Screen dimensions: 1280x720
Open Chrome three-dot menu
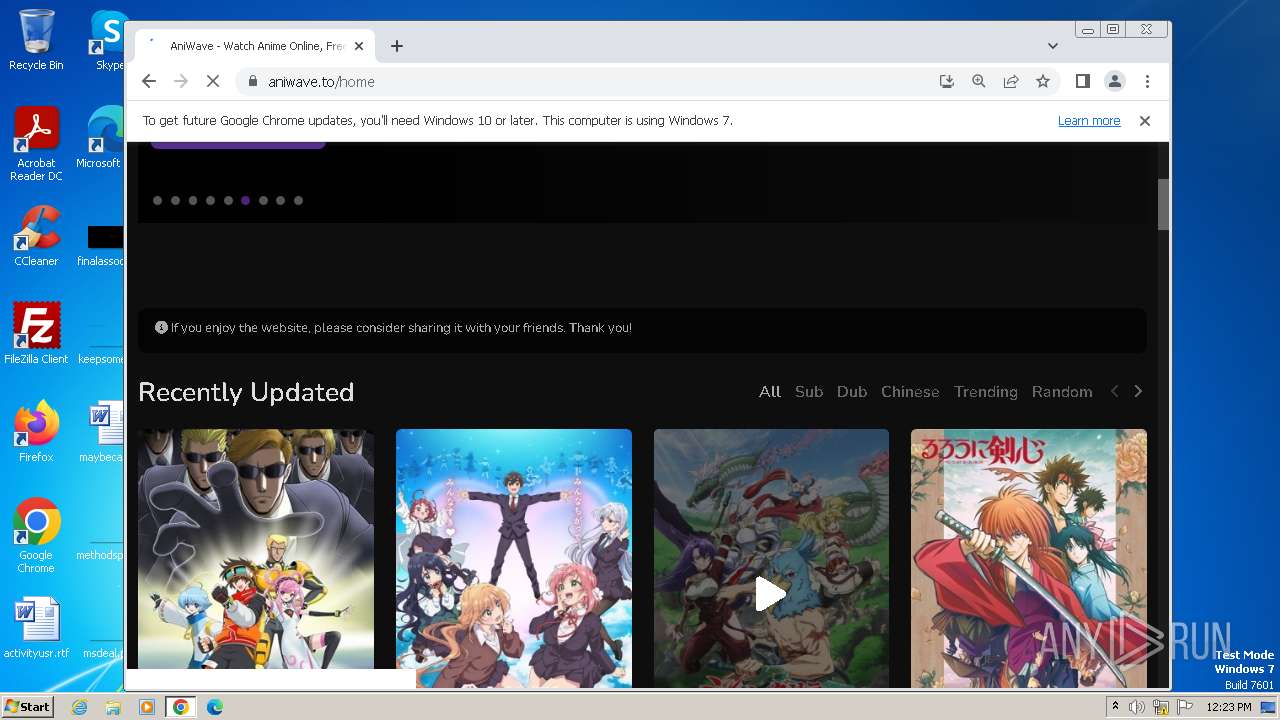tap(1147, 82)
